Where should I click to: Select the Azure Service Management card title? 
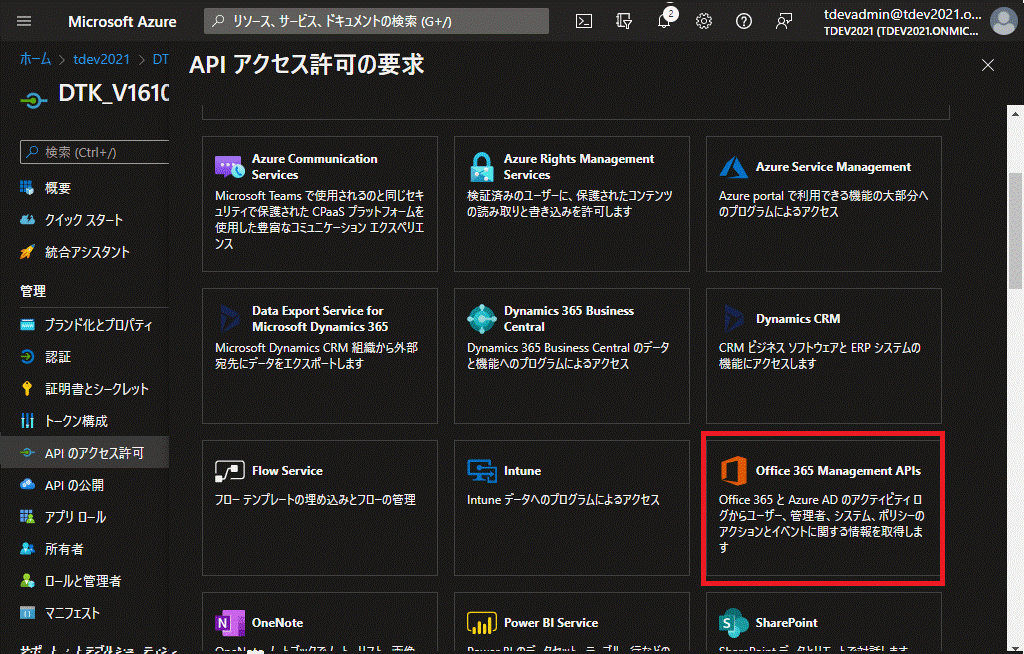(x=833, y=167)
